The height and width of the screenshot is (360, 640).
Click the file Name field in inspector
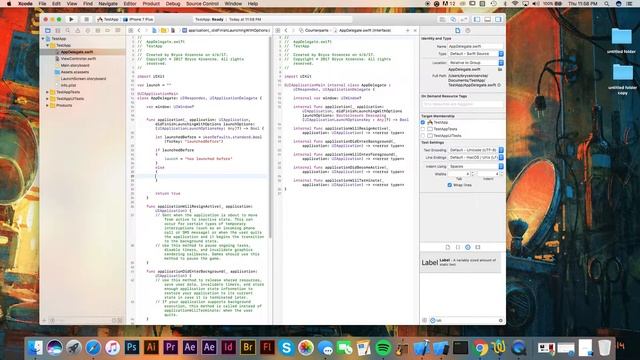475,47
